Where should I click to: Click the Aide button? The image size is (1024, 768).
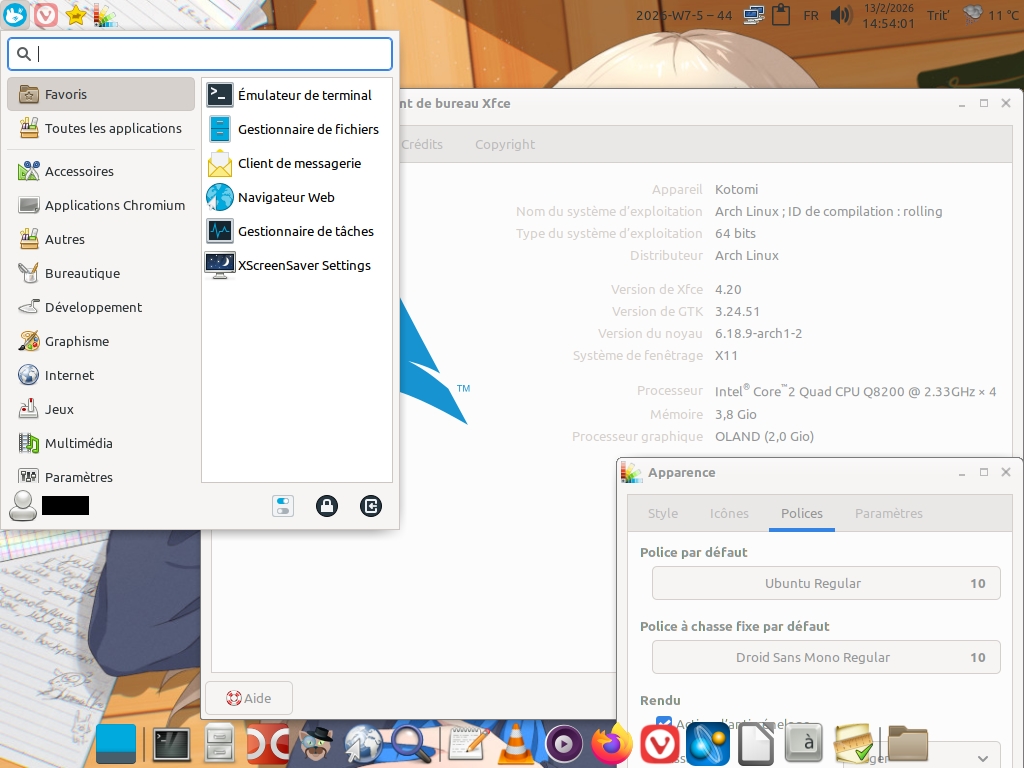248,698
